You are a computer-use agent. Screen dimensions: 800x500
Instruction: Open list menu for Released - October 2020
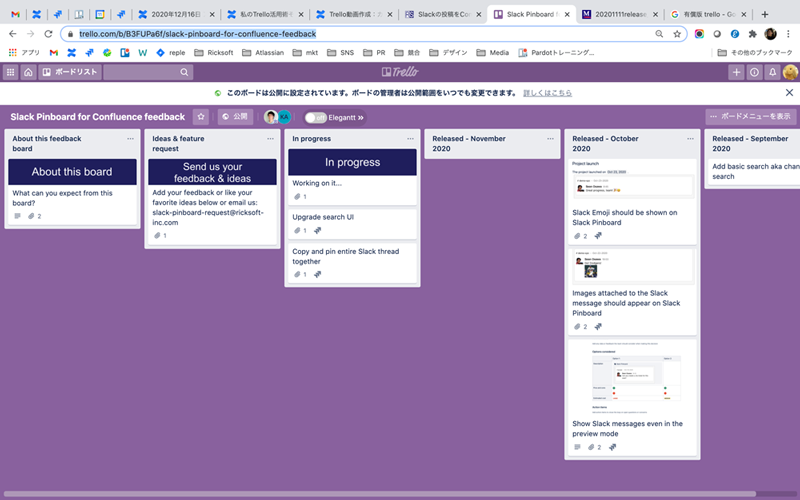tap(690, 139)
